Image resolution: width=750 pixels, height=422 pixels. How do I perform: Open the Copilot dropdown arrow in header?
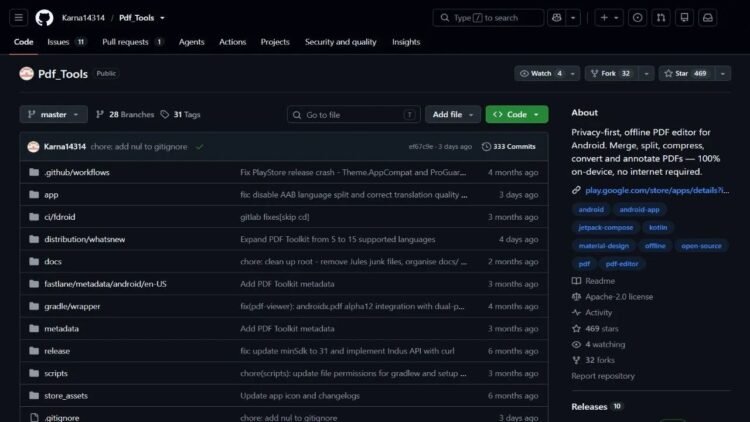click(573, 18)
